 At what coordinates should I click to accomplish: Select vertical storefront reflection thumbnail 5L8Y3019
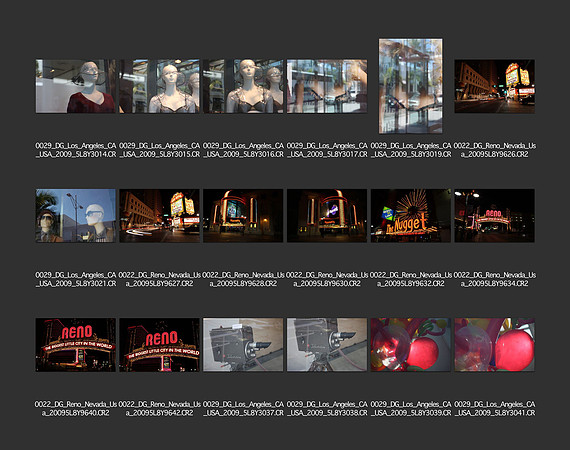point(411,86)
